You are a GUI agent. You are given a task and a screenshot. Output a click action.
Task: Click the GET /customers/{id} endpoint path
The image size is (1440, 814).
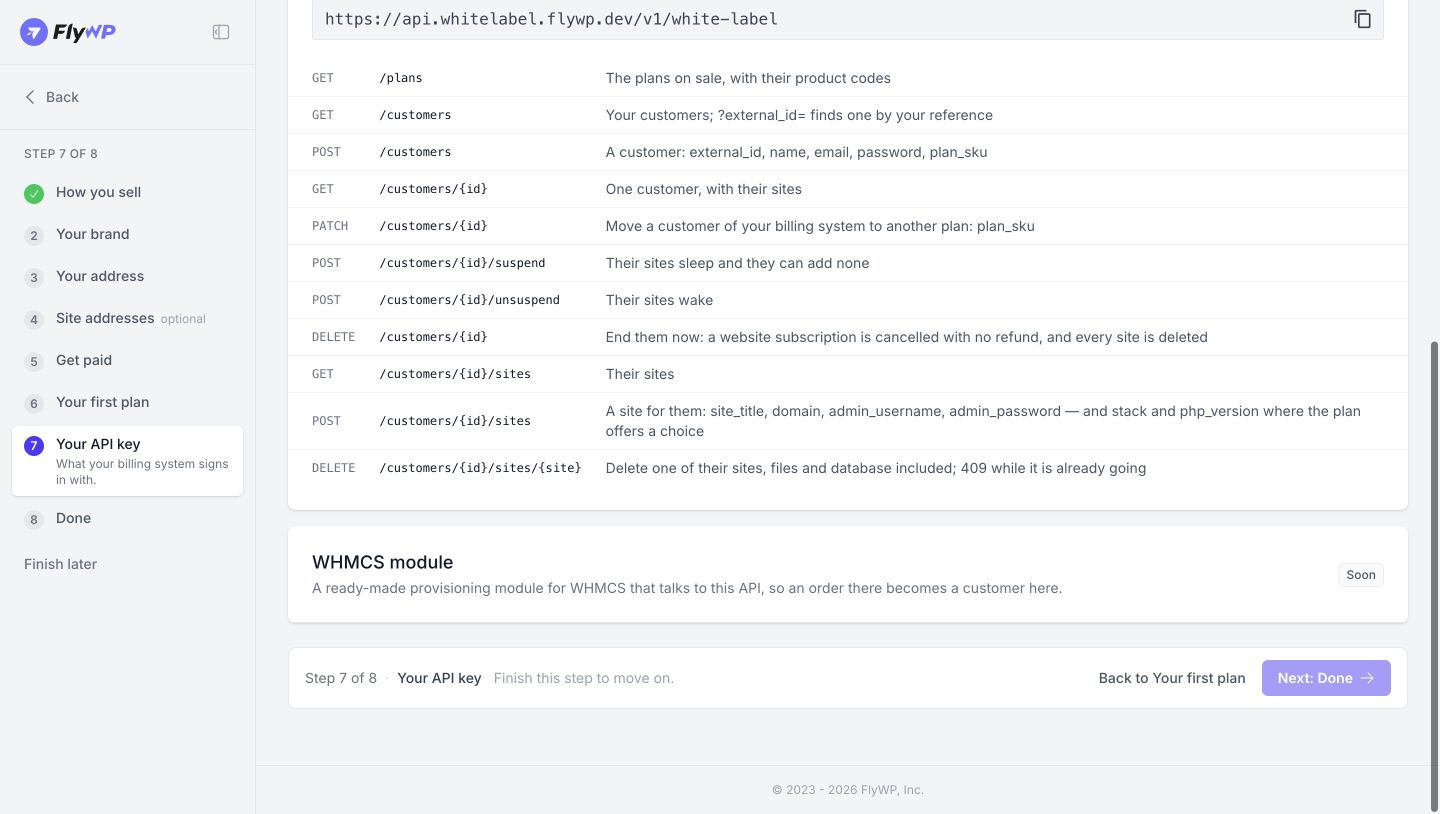pos(433,189)
